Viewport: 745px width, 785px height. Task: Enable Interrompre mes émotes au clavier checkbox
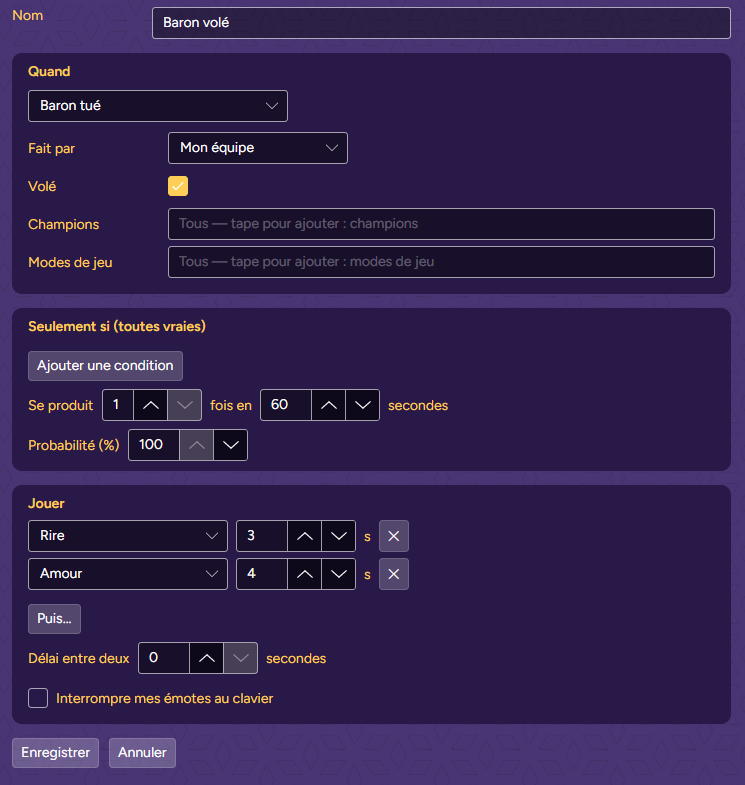[x=38, y=698]
